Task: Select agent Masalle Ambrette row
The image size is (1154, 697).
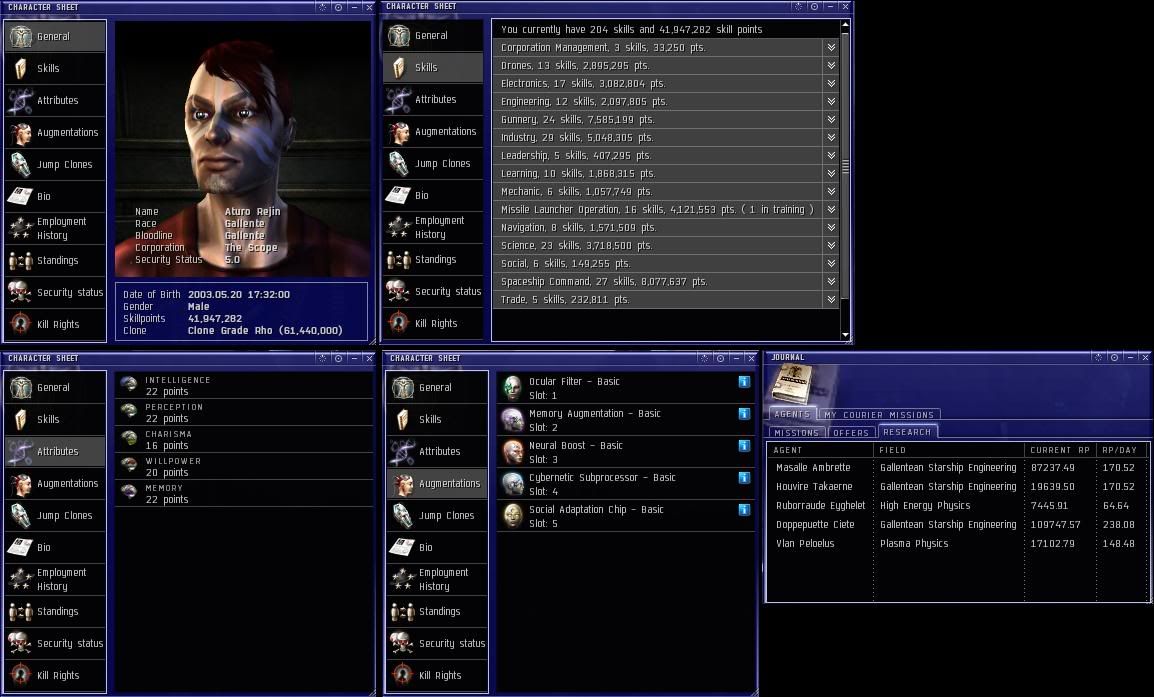Action: pyautogui.click(x=957, y=467)
